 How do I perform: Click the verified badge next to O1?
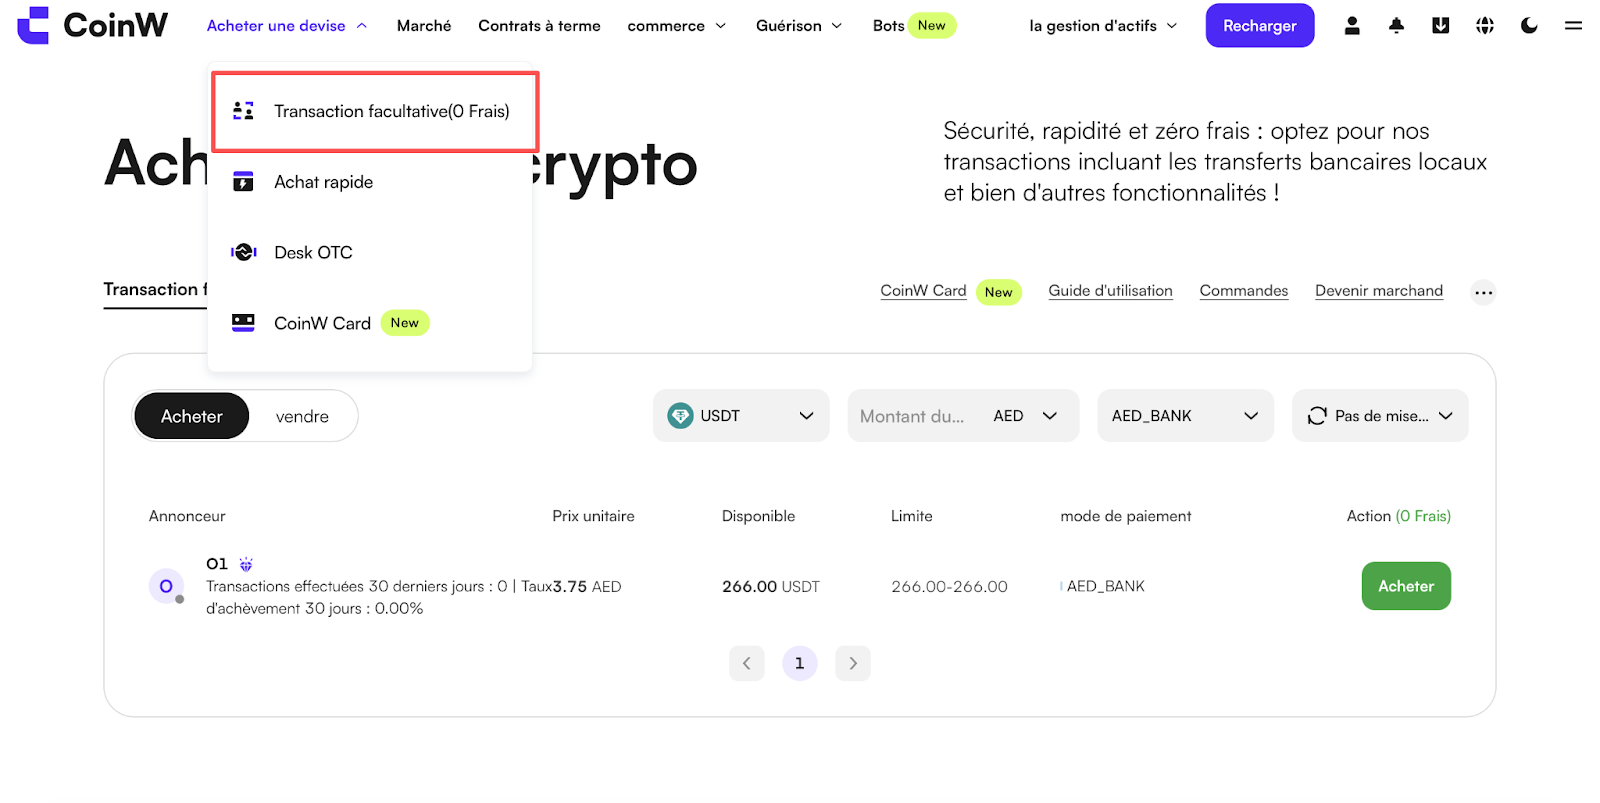(246, 564)
